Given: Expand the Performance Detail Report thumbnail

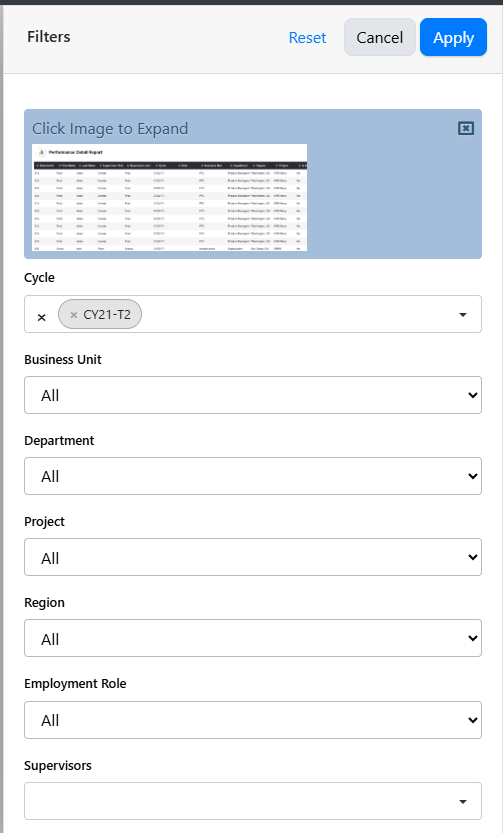Looking at the screenshot, I should click(x=169, y=197).
